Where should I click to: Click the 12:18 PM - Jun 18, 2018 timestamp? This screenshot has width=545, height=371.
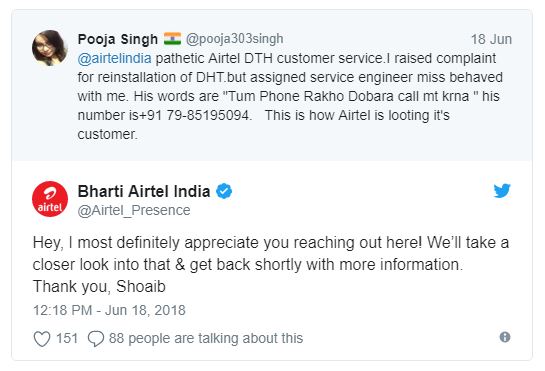[109, 310]
